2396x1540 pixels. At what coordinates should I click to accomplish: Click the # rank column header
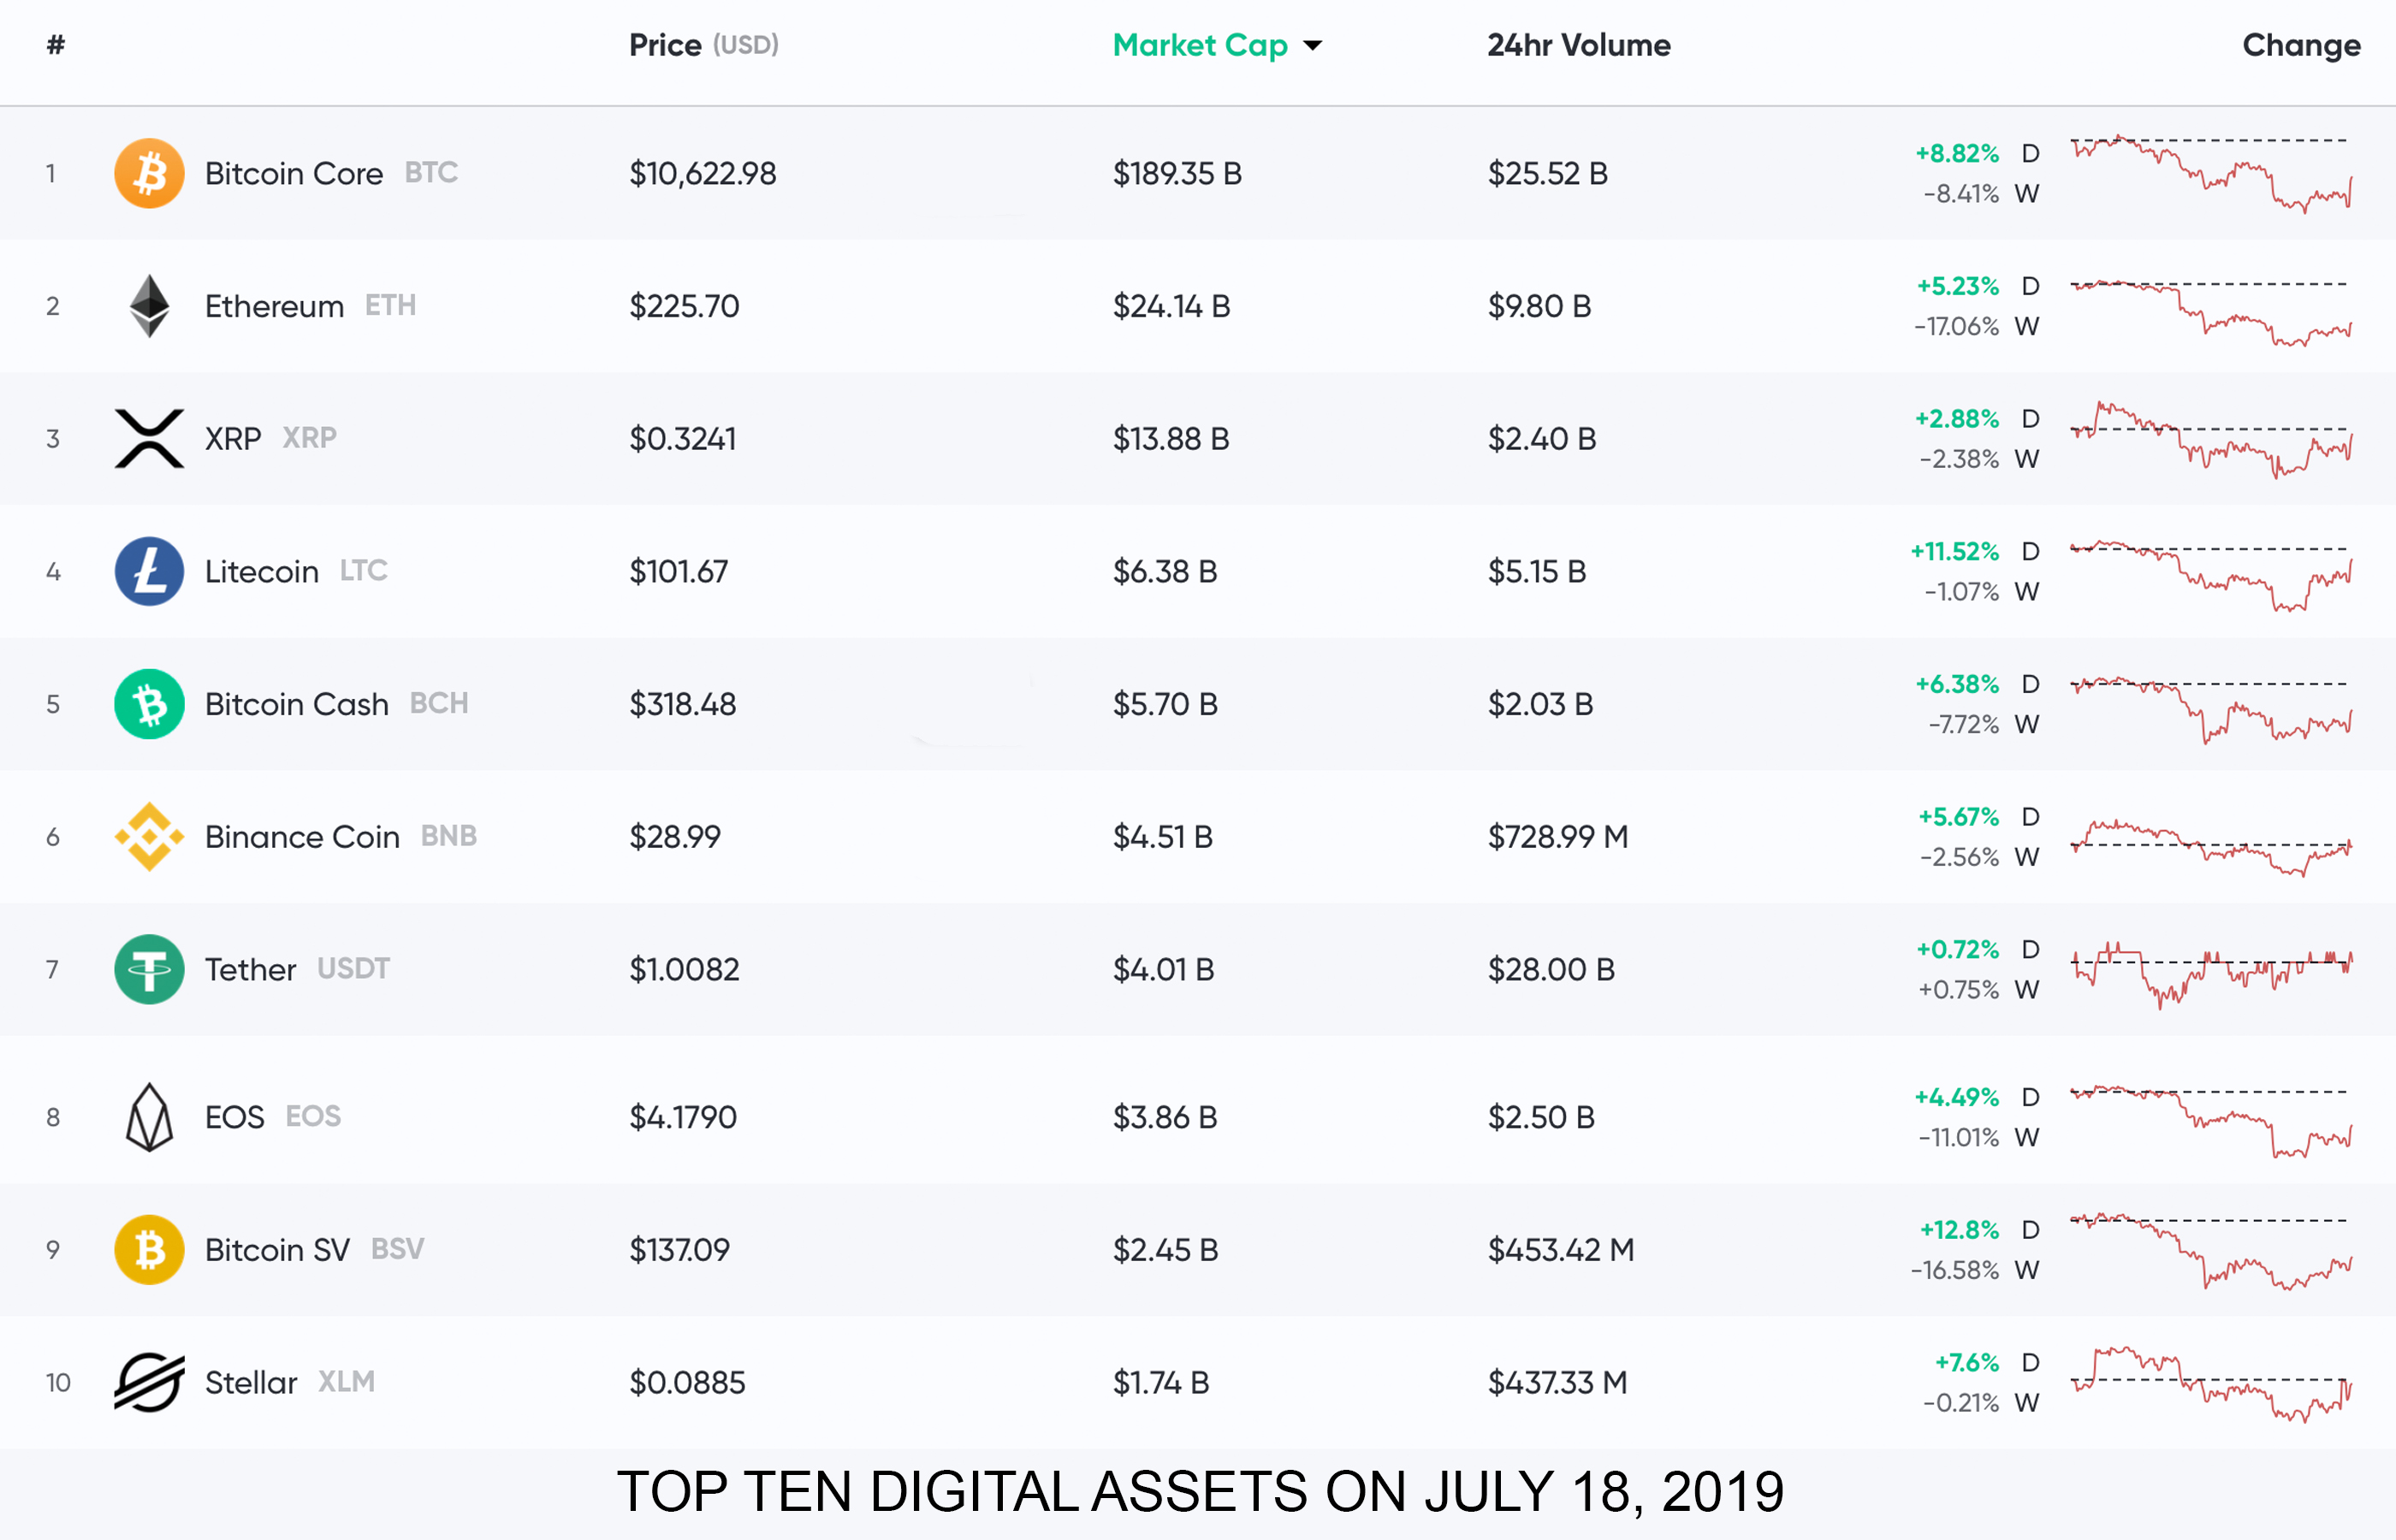tap(56, 45)
